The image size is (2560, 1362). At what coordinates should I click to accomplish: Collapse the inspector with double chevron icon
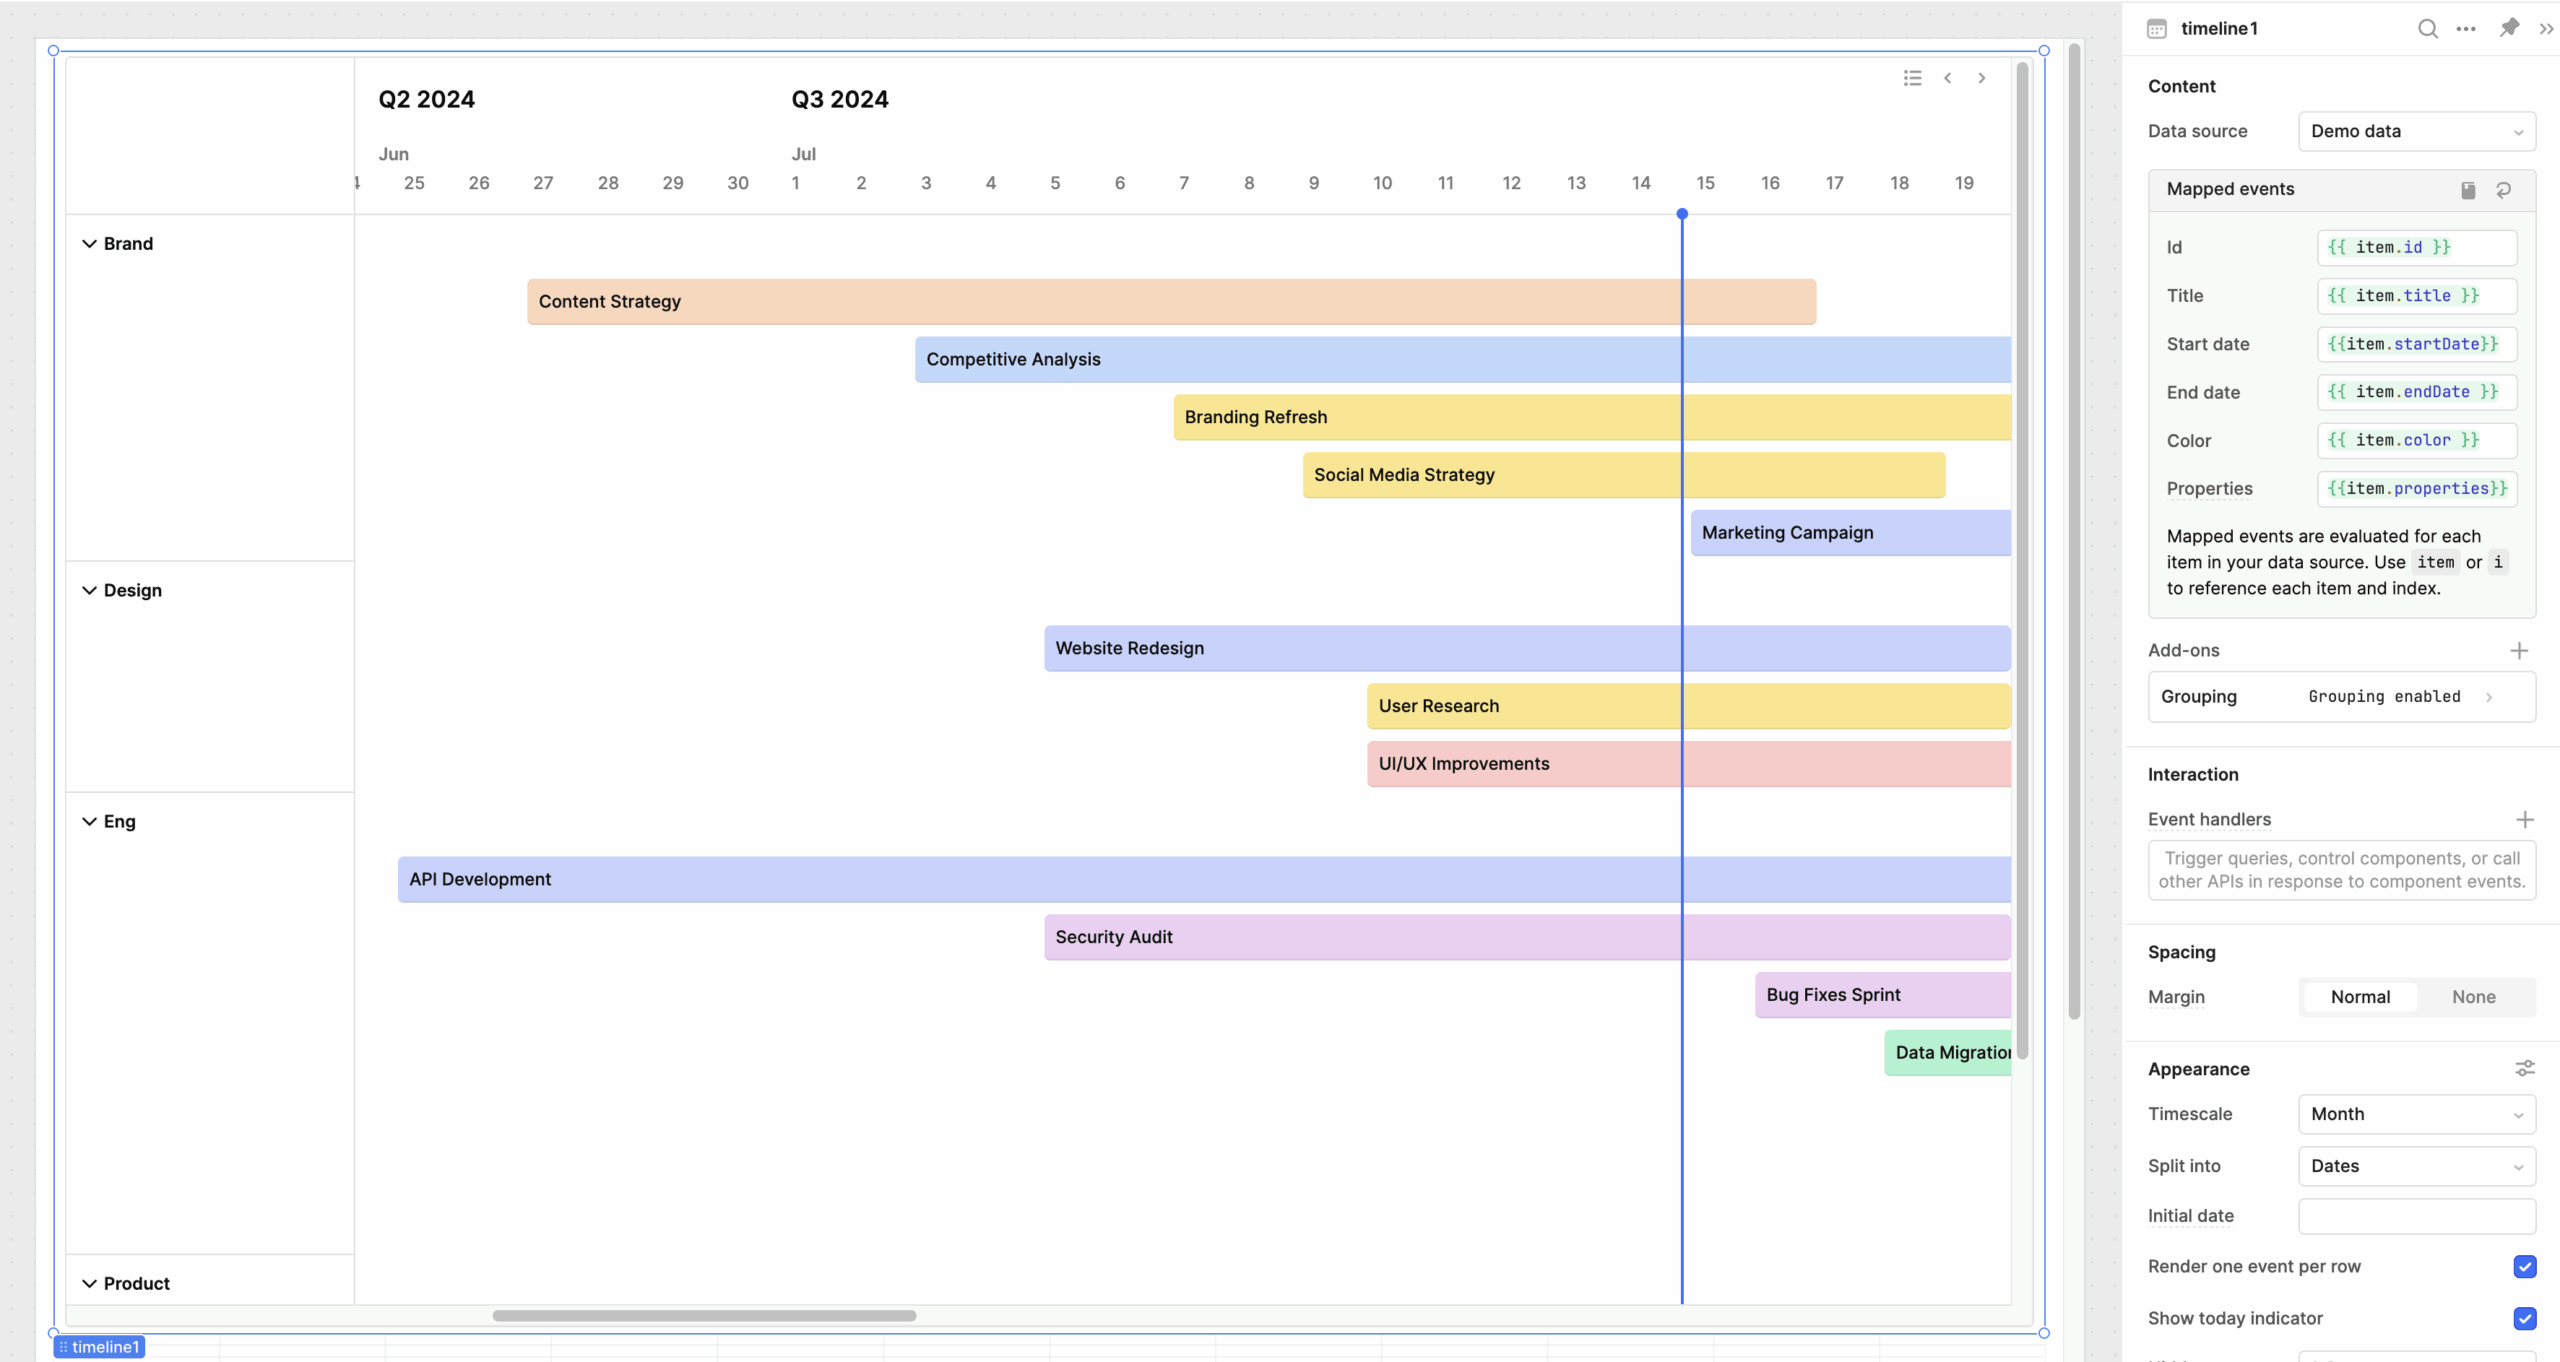(2546, 28)
